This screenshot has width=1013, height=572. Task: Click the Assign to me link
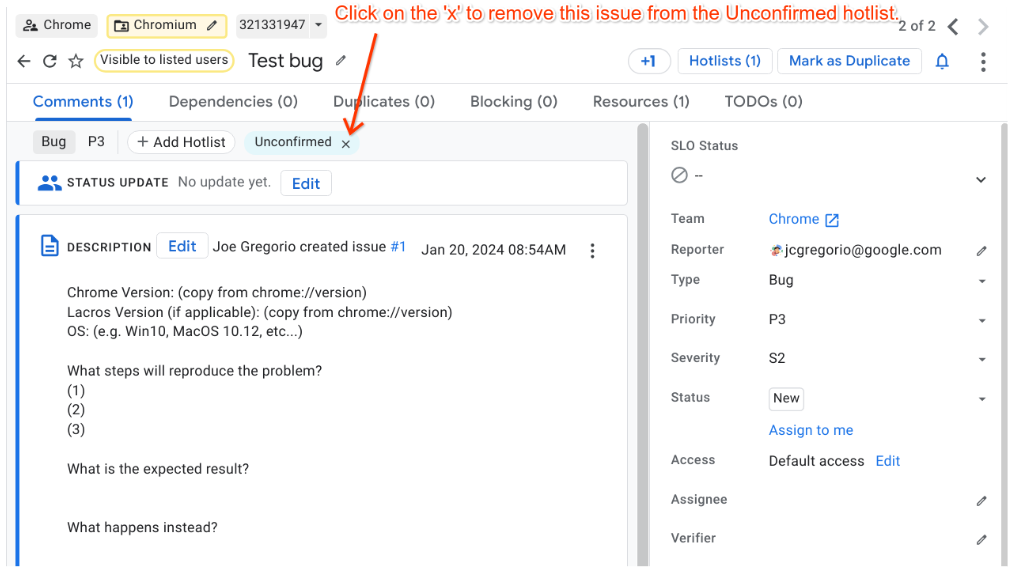point(811,430)
